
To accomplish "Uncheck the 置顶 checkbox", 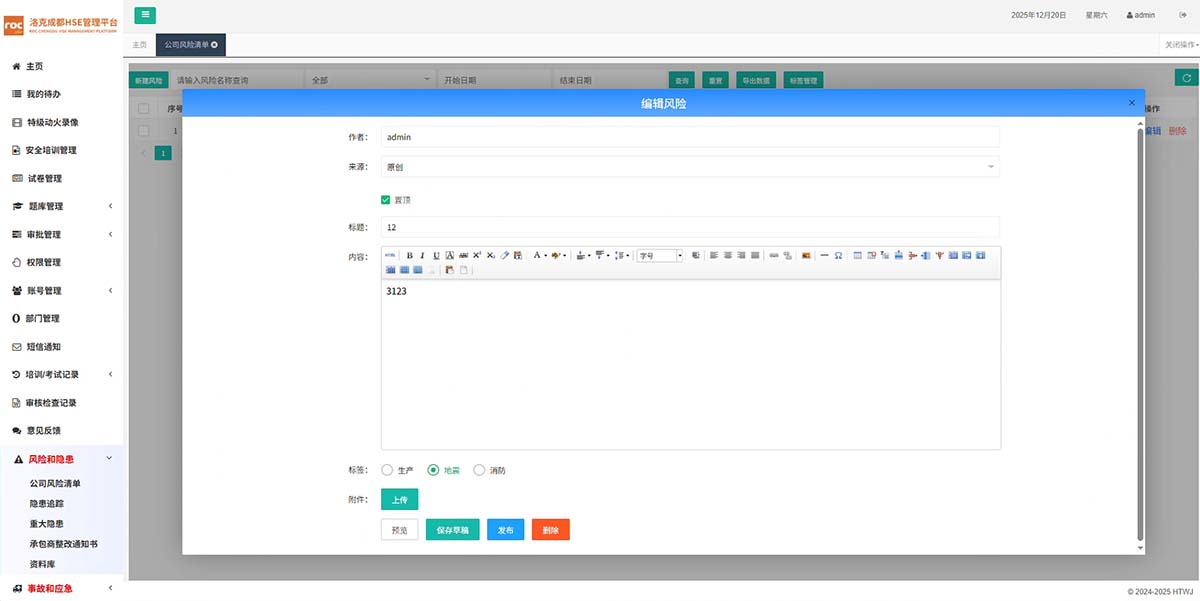I will tap(386, 200).
